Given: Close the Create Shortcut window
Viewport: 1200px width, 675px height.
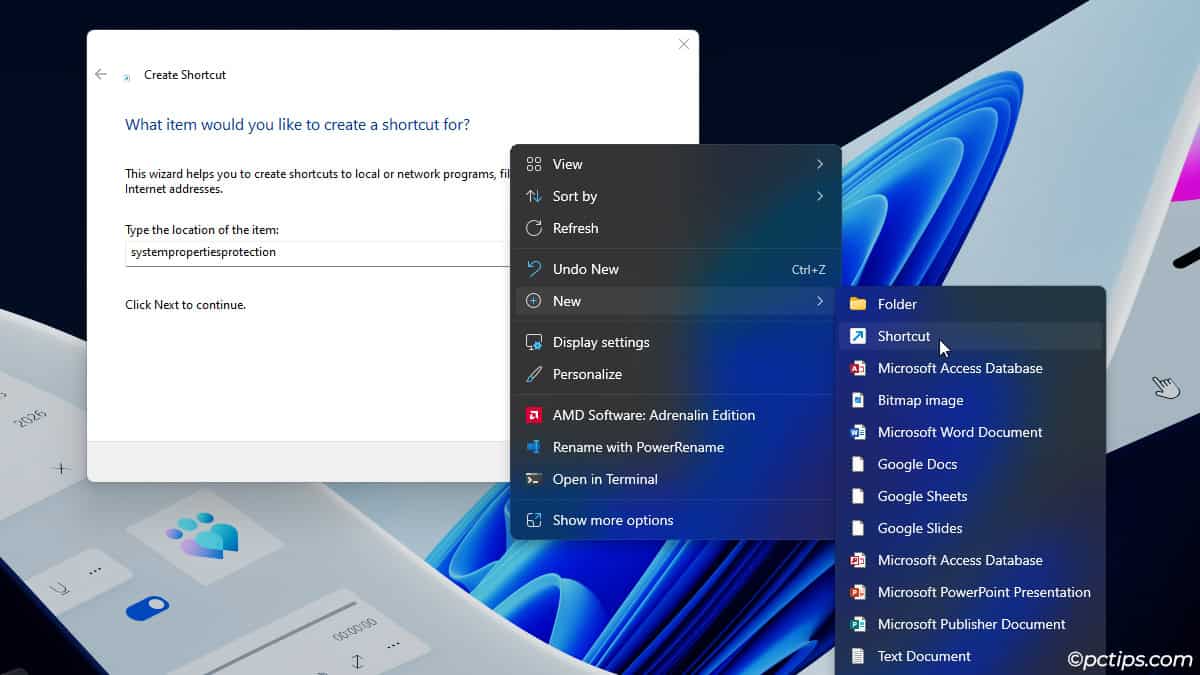Looking at the screenshot, I should pos(684,44).
